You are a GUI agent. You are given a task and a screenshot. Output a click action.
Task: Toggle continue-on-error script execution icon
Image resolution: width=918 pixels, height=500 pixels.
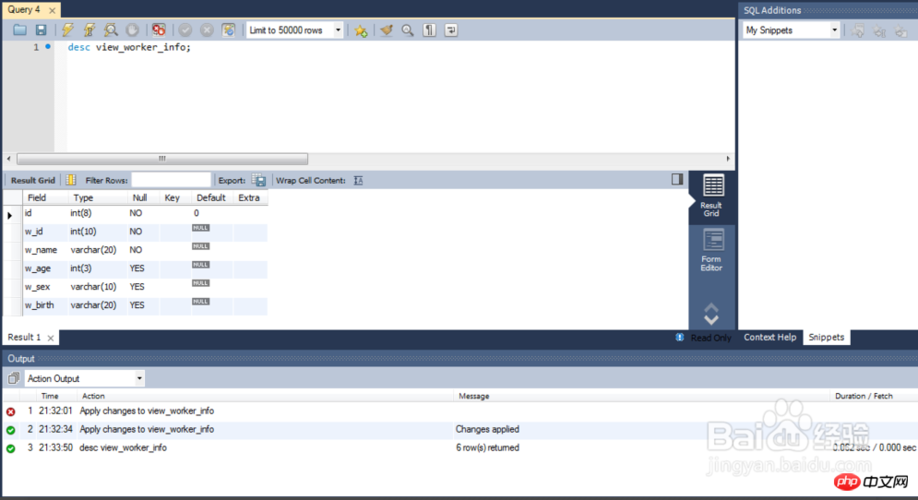point(159,30)
